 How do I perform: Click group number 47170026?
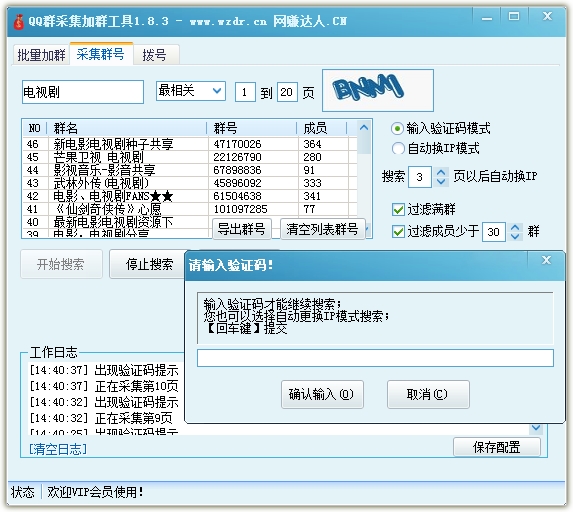[x=237, y=144]
